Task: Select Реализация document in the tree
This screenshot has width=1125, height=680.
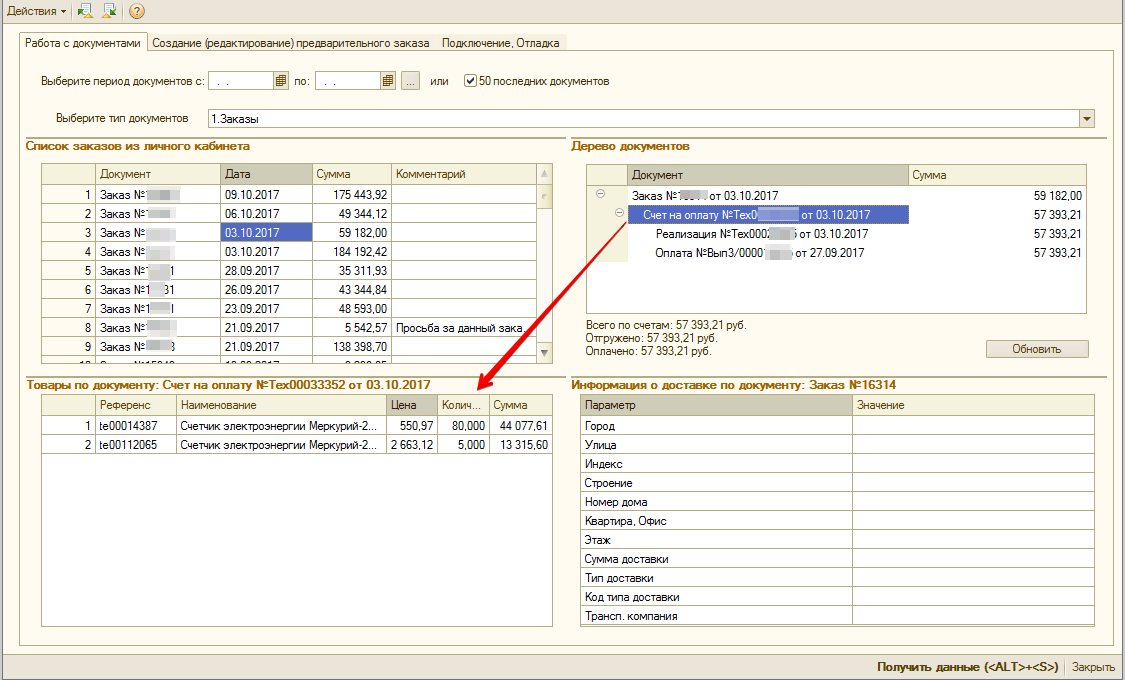Action: tap(762, 234)
